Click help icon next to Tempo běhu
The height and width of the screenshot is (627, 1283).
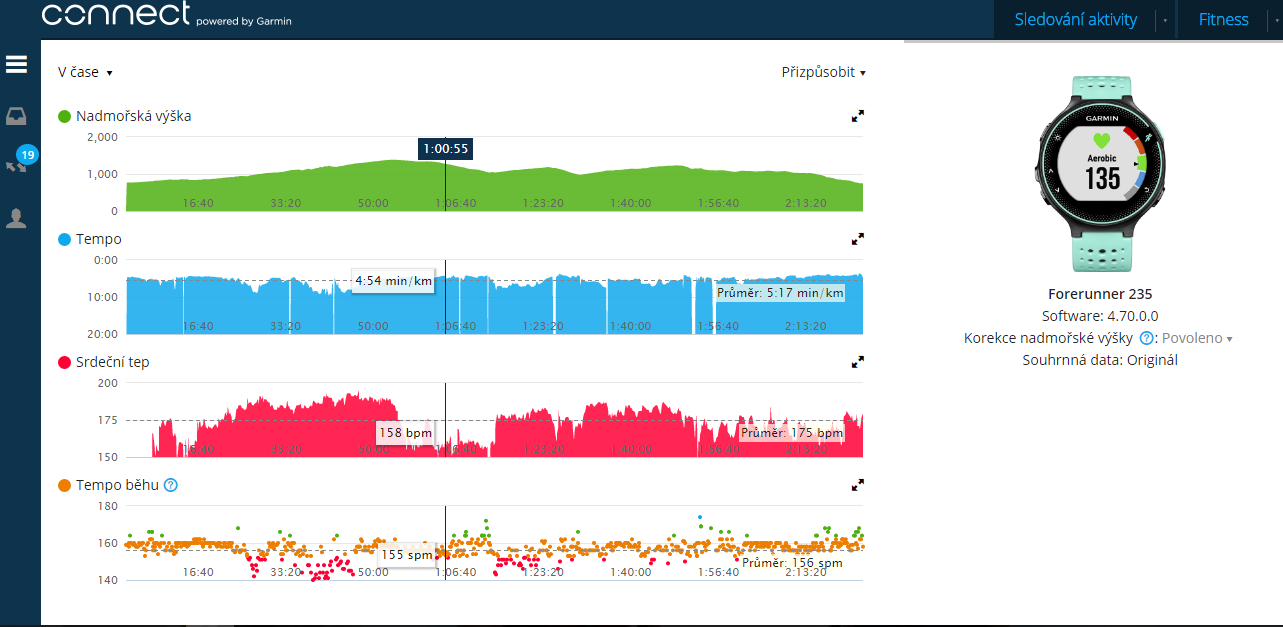click(170, 485)
